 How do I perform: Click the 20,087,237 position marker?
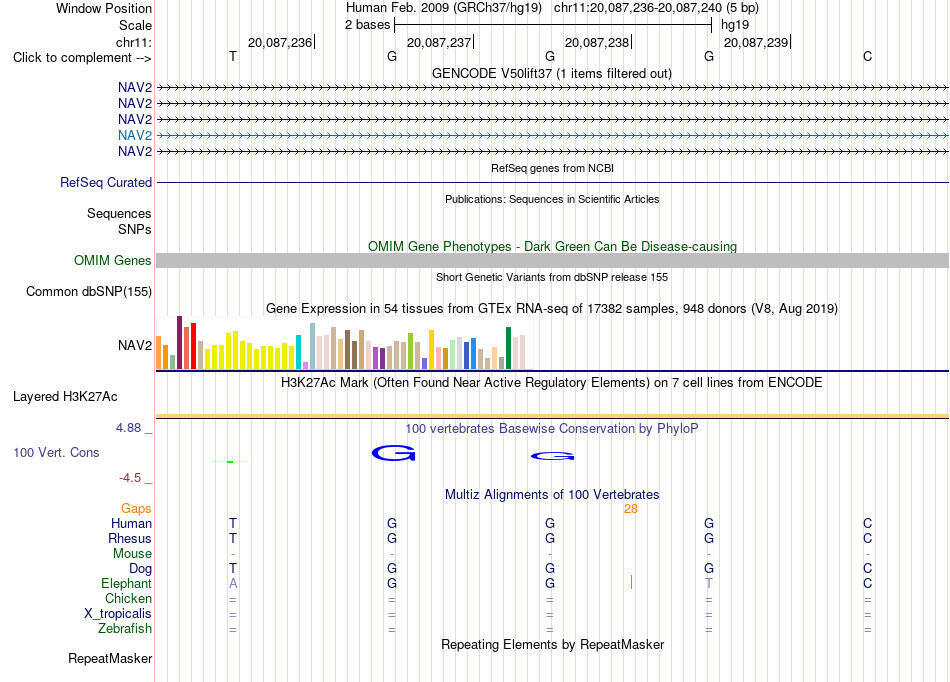[x=440, y=42]
